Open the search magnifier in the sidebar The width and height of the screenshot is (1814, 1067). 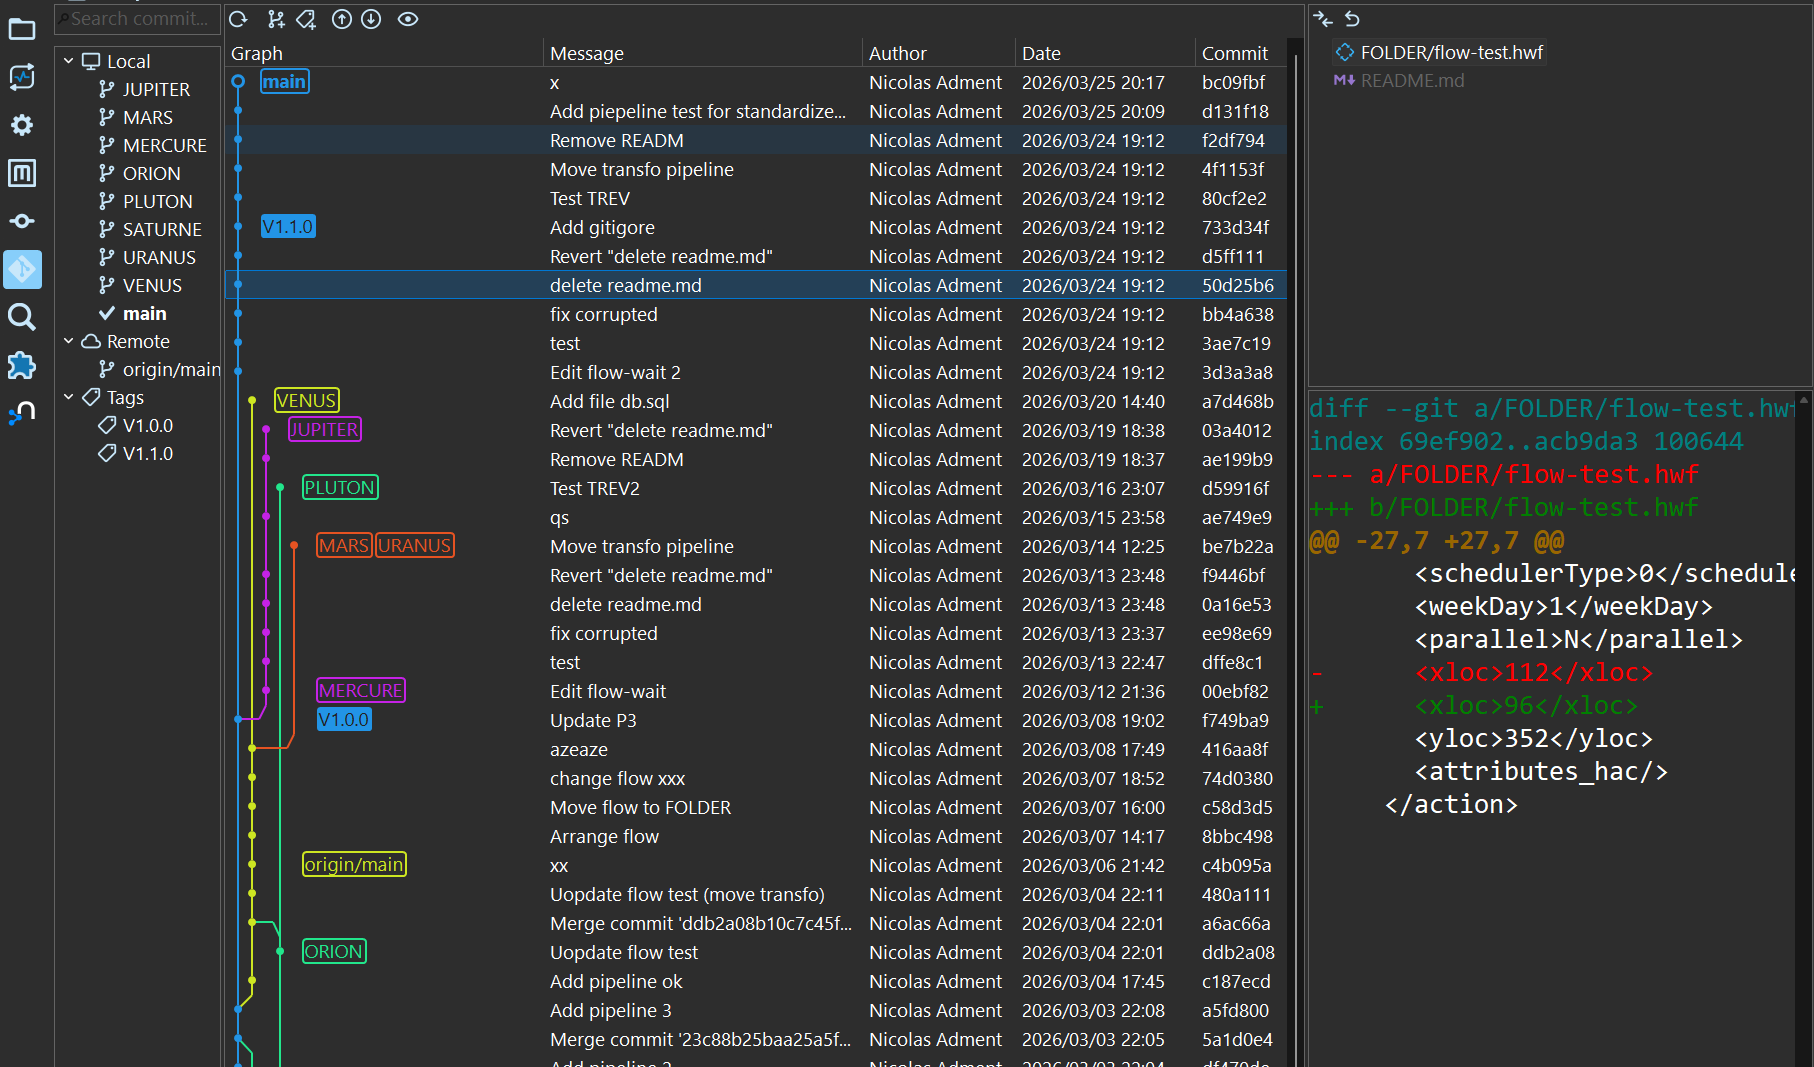tap(22, 317)
